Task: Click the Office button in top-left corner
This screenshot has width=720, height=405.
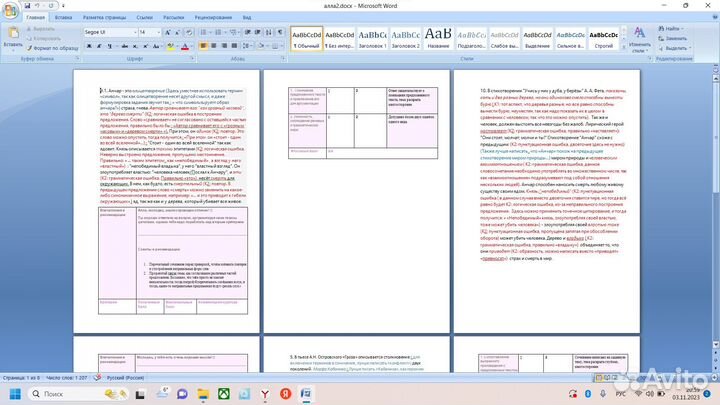Action: pyautogui.click(x=10, y=10)
